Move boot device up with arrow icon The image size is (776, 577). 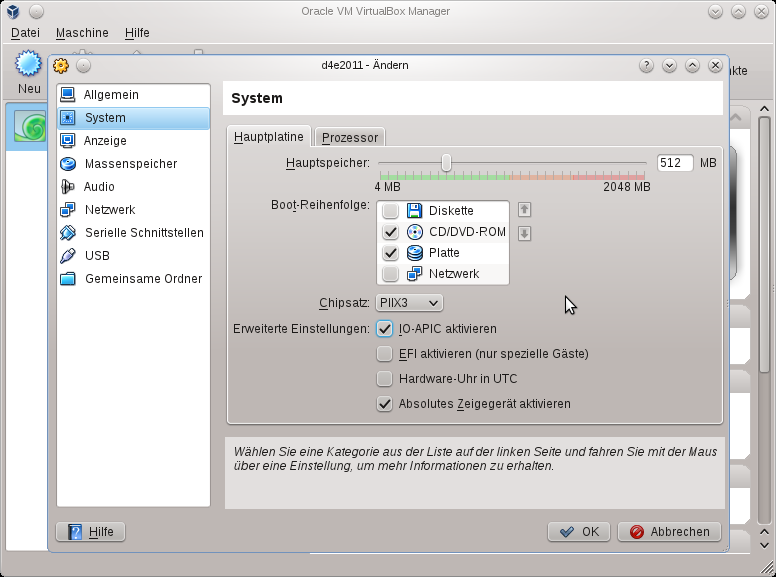525,210
